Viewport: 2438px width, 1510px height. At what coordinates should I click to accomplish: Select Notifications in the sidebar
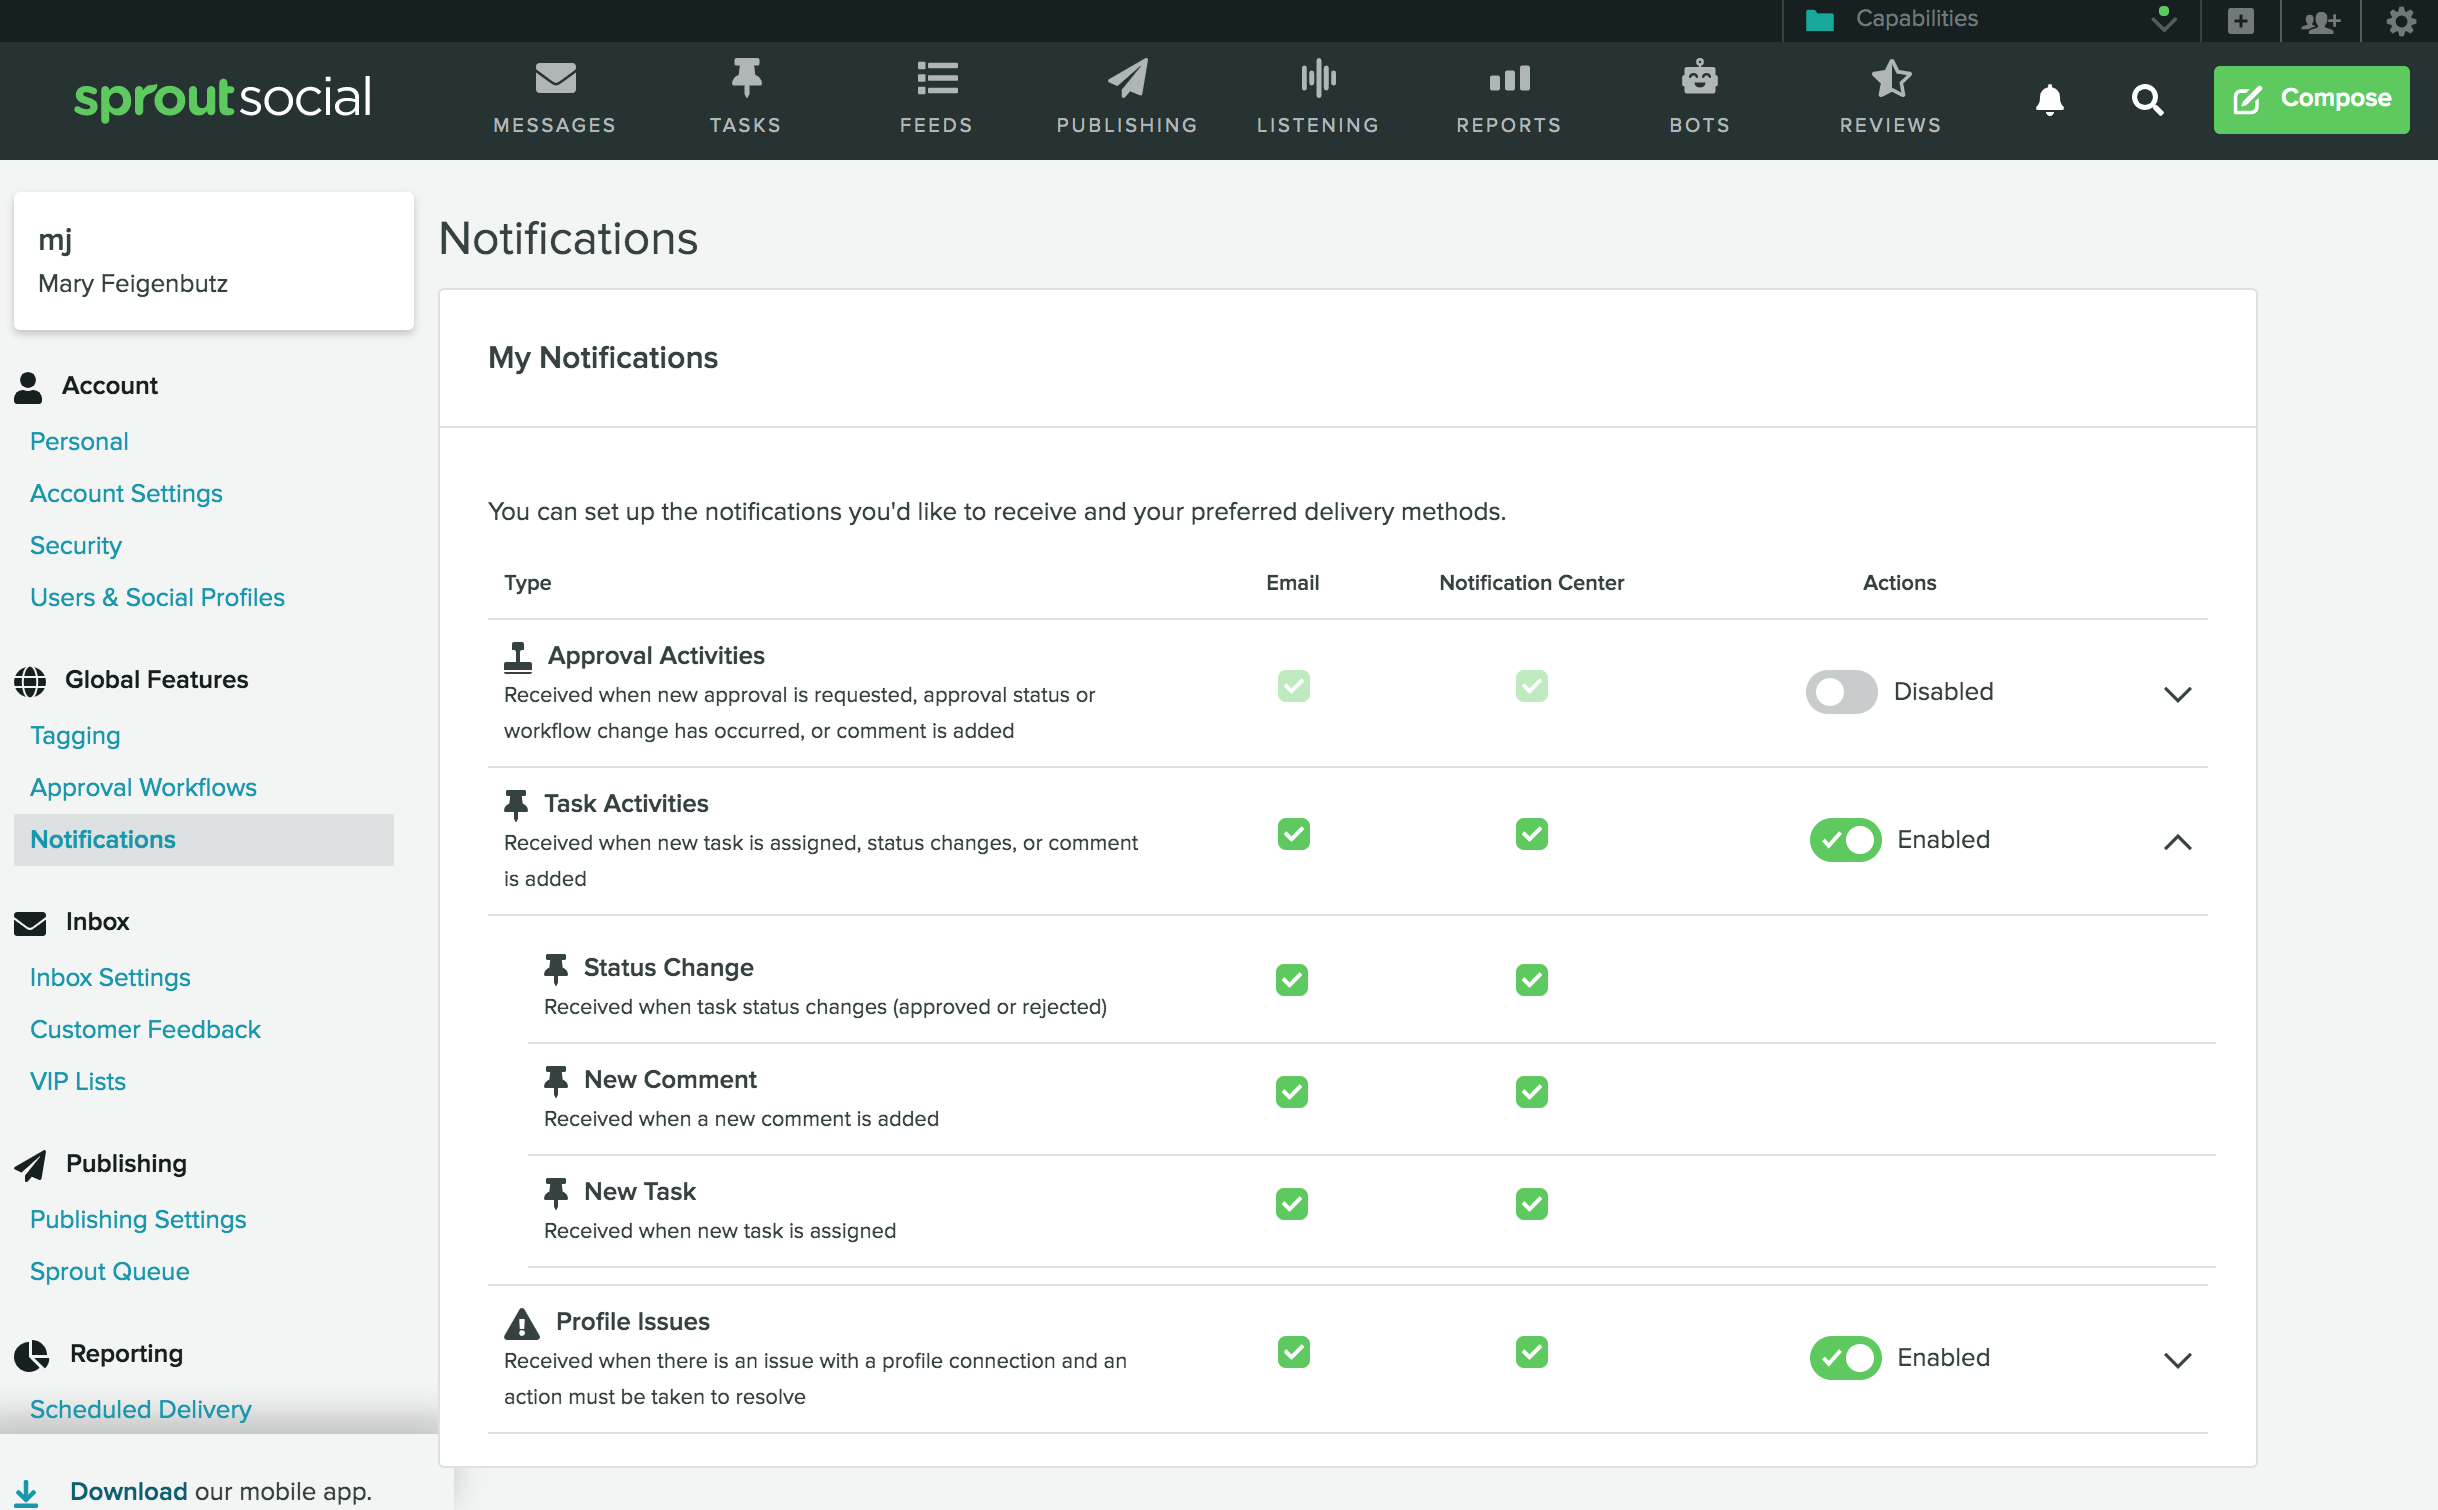tap(204, 840)
